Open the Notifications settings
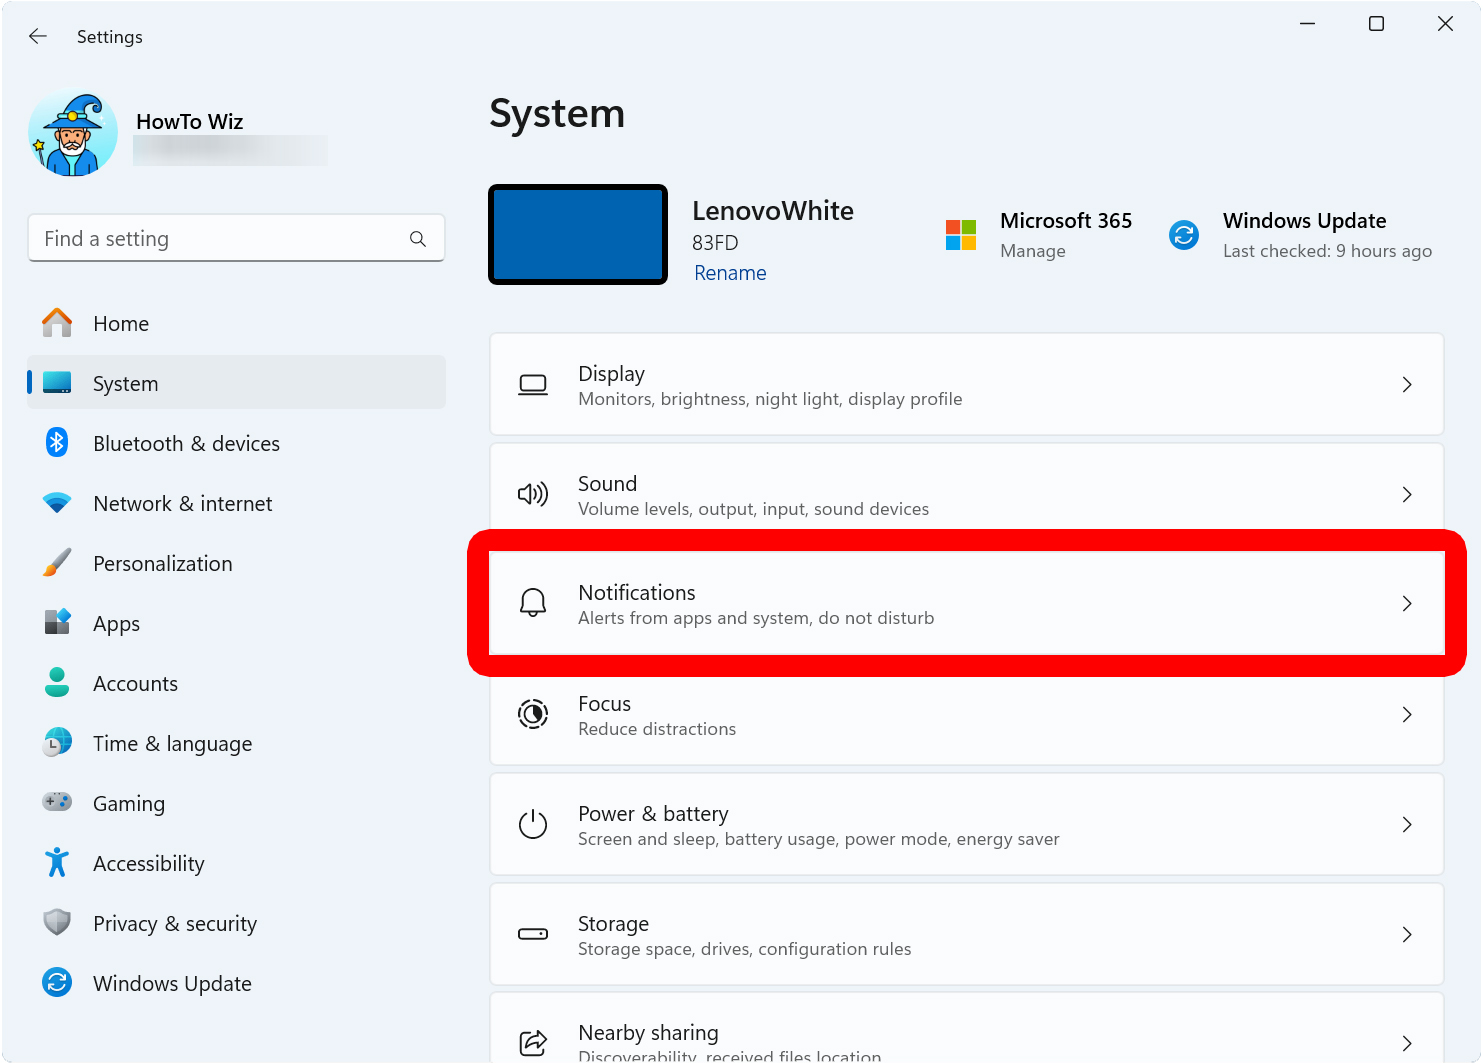The width and height of the screenshot is (1483, 1063). tap(967, 603)
